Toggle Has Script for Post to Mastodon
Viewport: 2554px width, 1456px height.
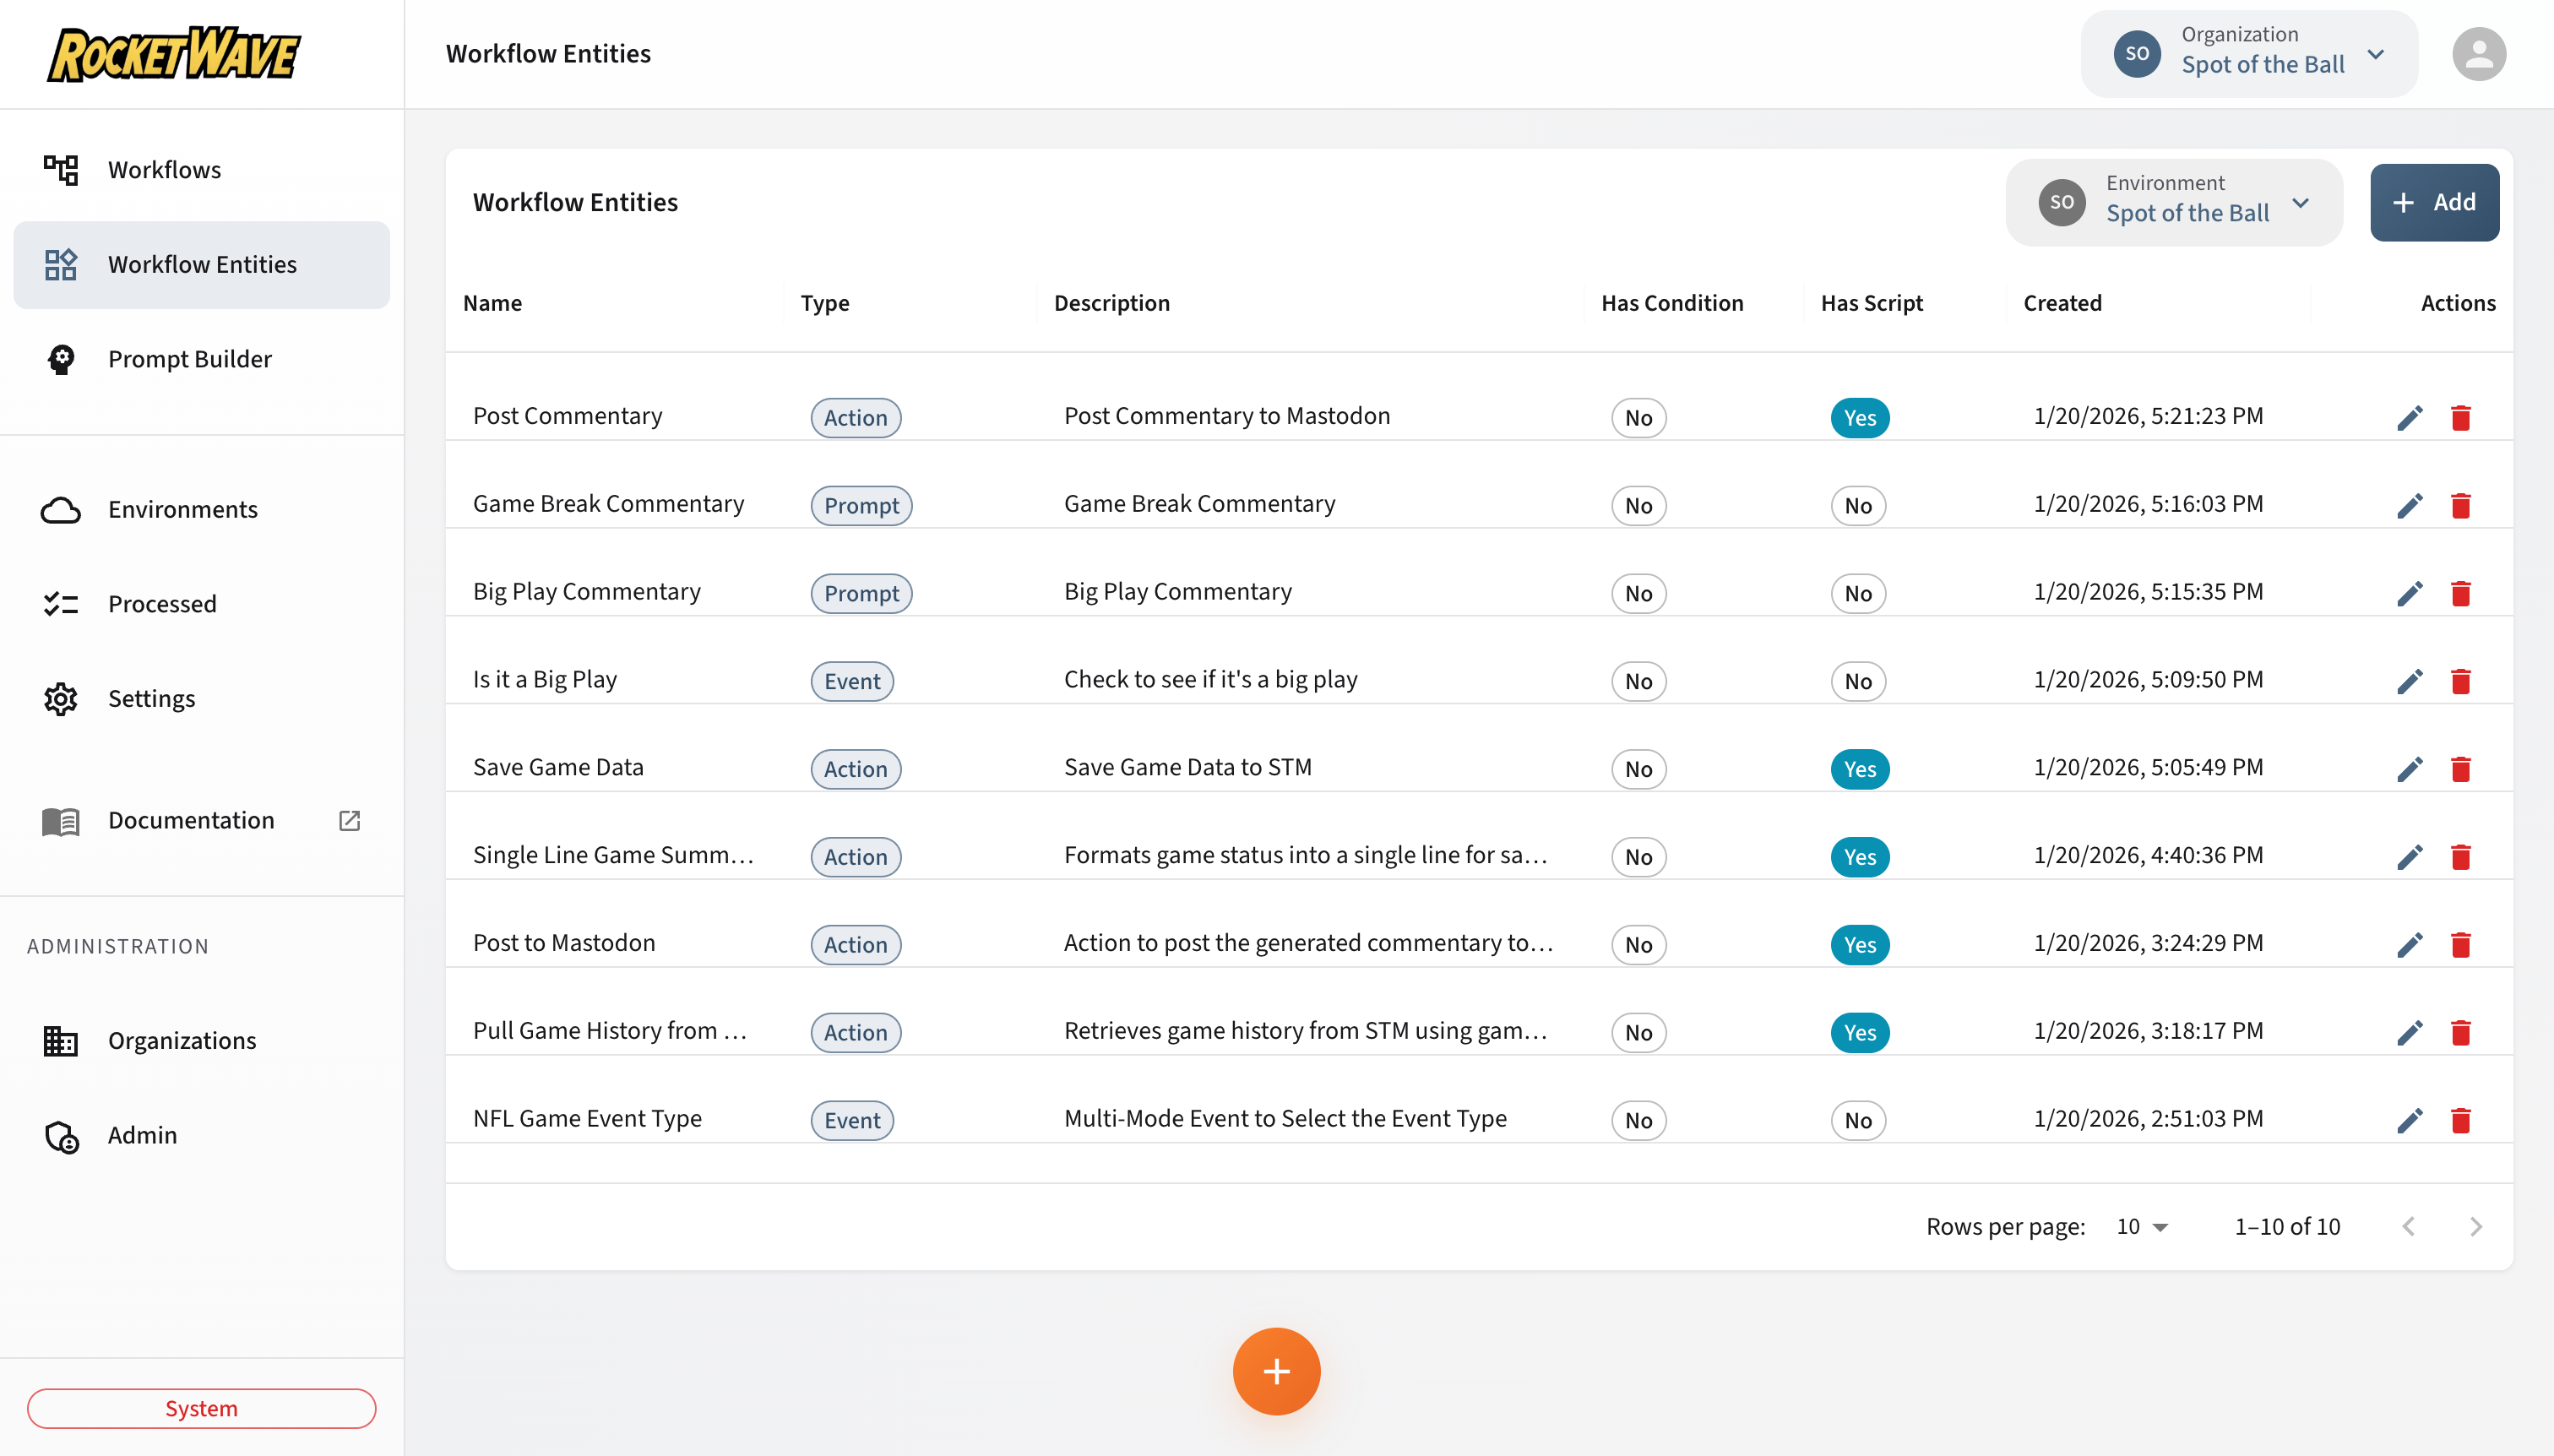1859,944
